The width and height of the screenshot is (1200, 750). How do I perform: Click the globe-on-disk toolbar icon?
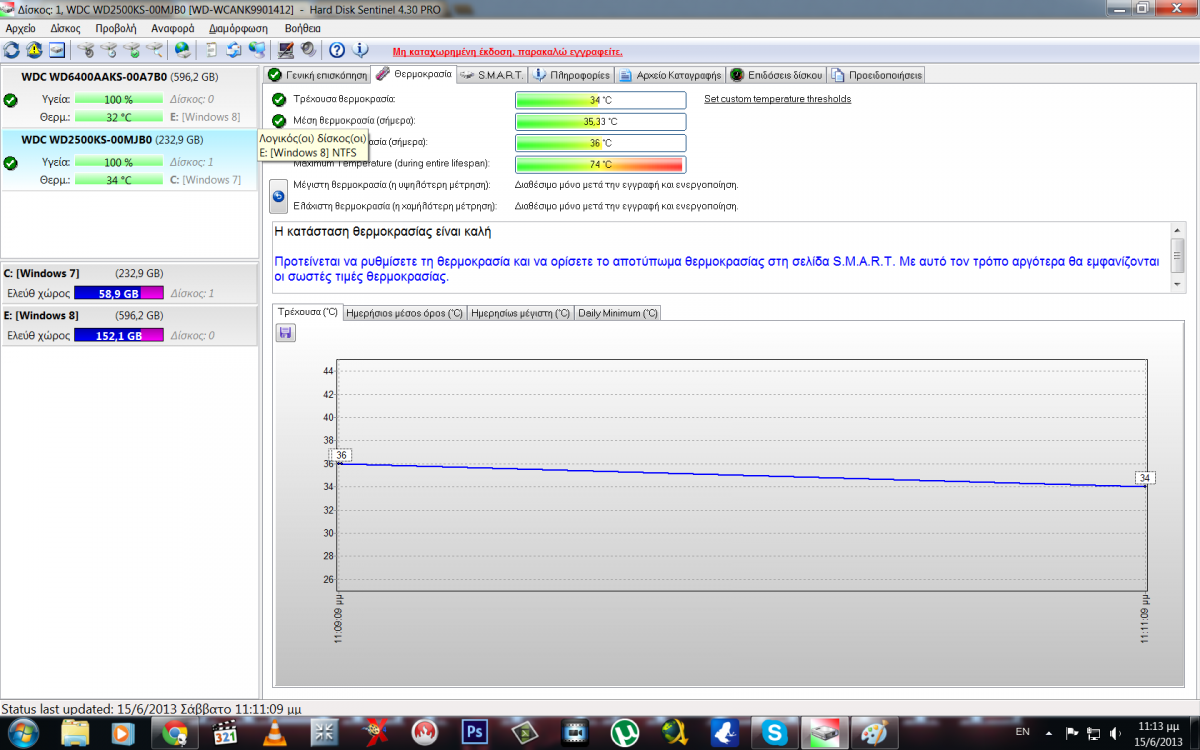[182, 50]
